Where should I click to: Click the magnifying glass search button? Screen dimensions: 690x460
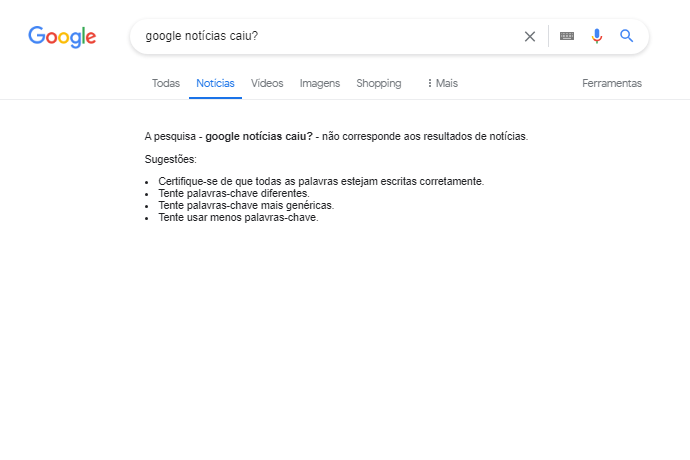click(x=627, y=37)
